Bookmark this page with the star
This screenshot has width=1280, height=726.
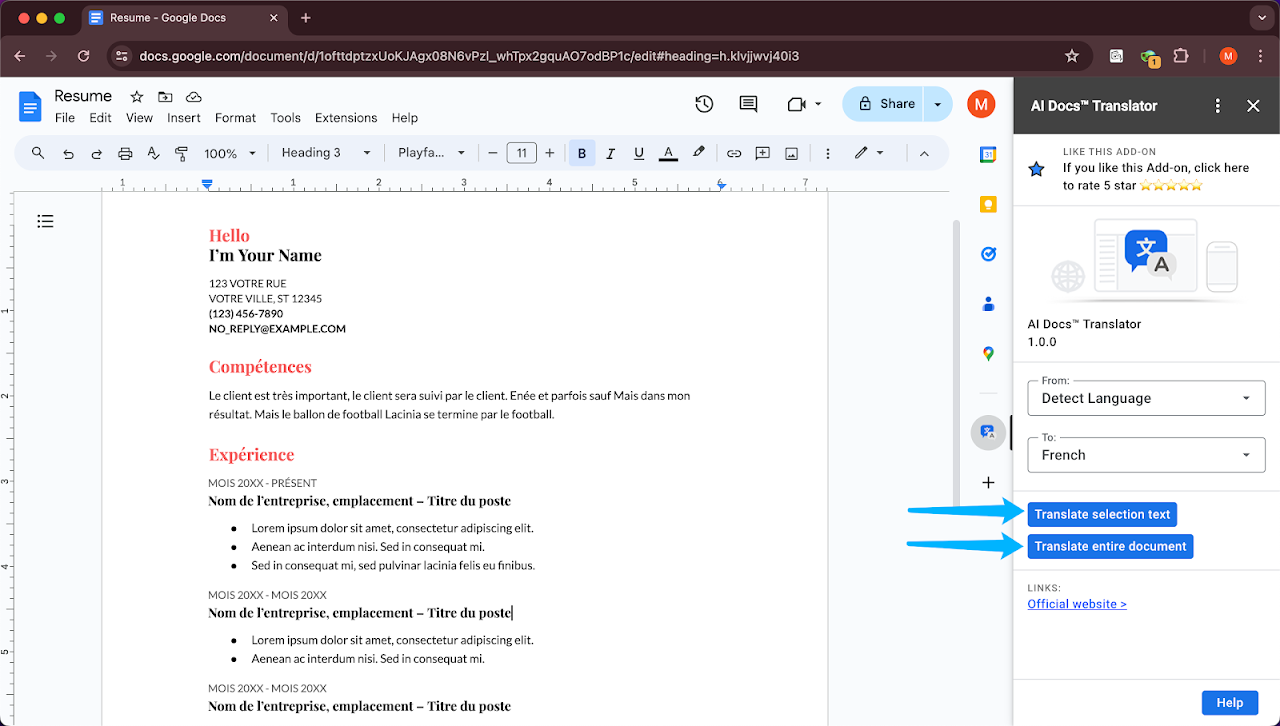(x=1072, y=56)
